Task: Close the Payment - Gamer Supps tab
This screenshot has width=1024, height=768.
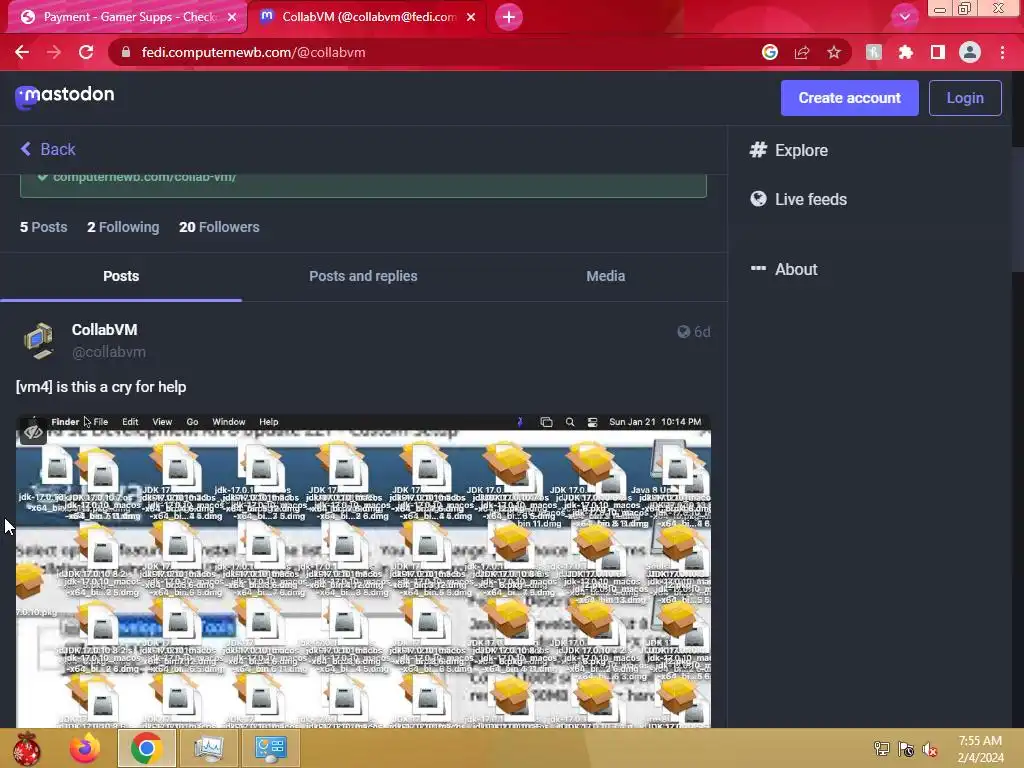Action: [x=232, y=17]
